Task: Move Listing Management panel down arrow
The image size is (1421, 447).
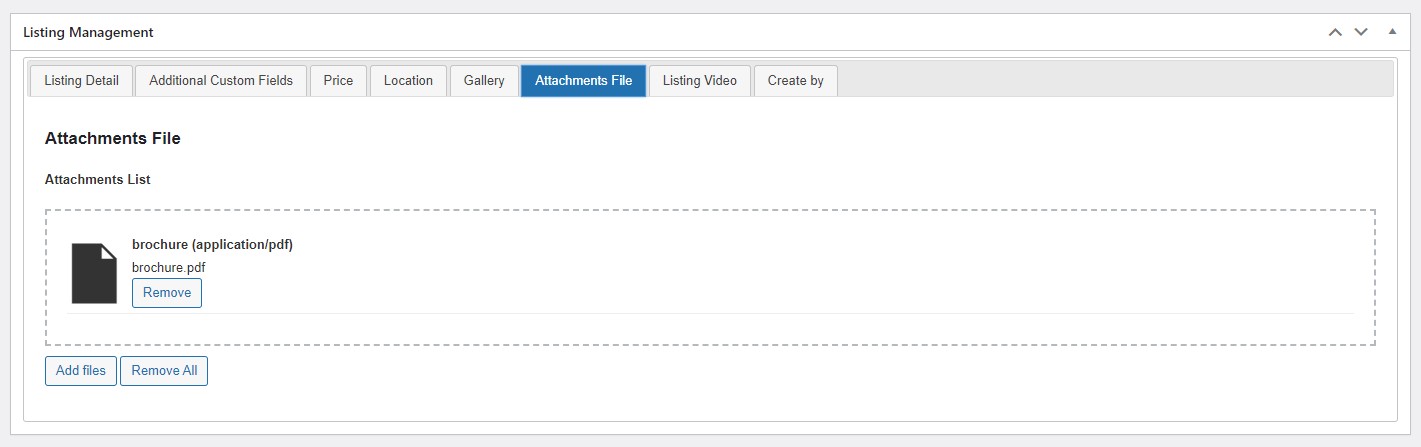Action: tap(1361, 32)
